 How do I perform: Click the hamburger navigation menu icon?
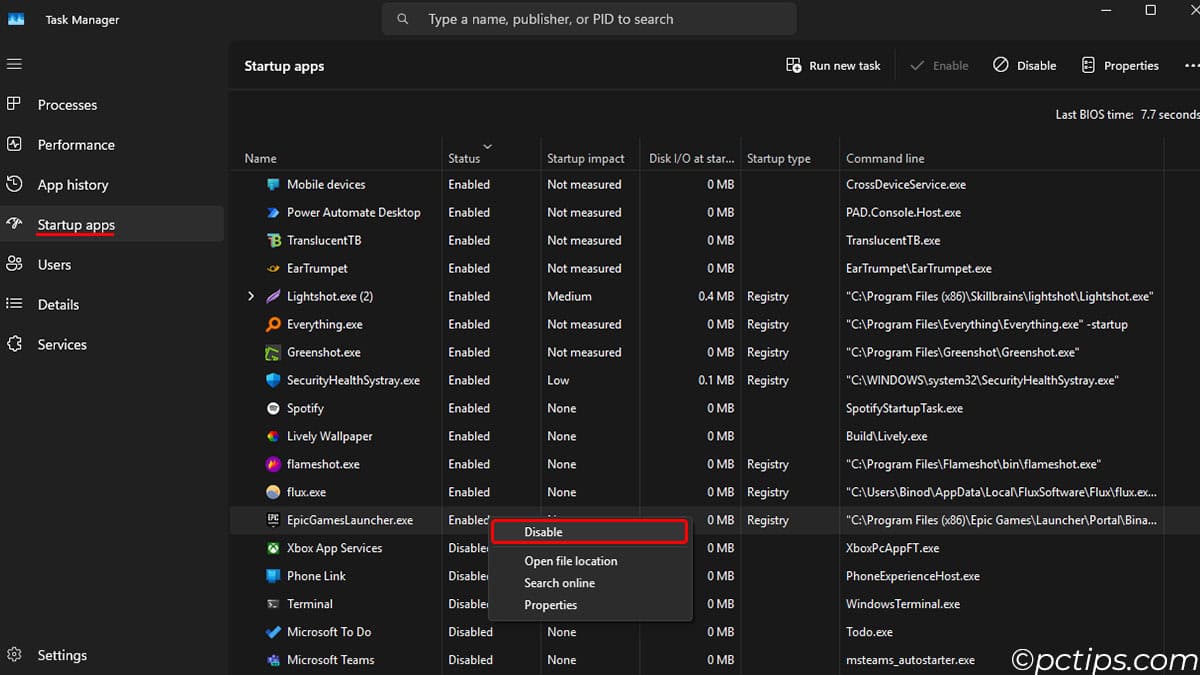pos(14,64)
